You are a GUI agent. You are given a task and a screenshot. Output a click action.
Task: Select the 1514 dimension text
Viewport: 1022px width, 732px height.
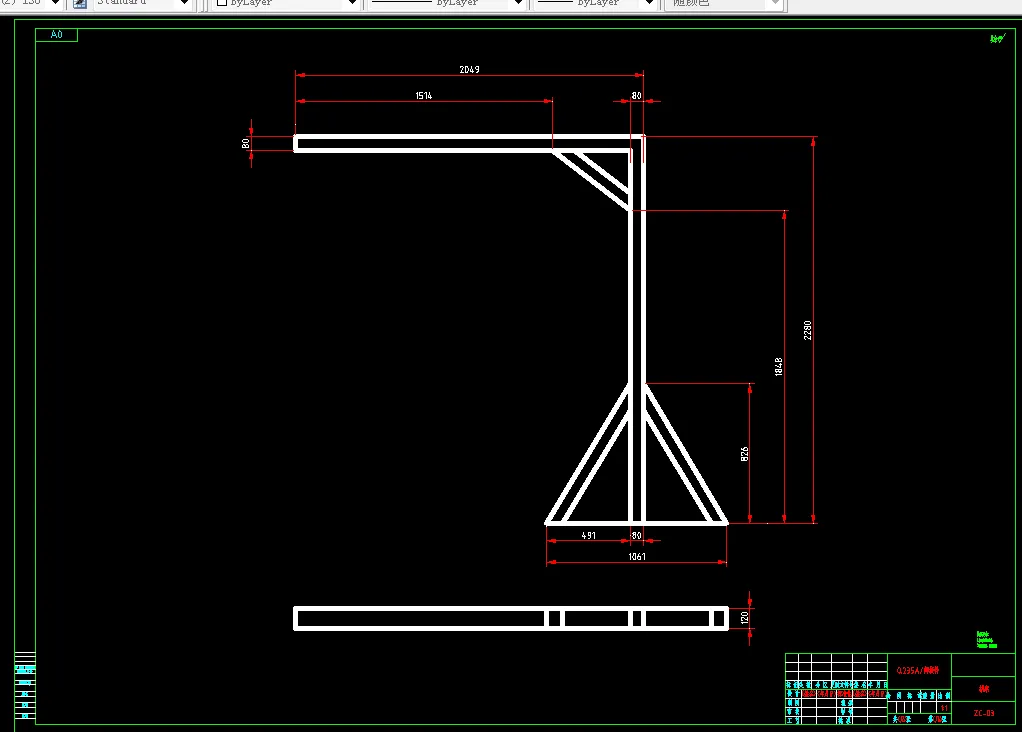(x=424, y=95)
